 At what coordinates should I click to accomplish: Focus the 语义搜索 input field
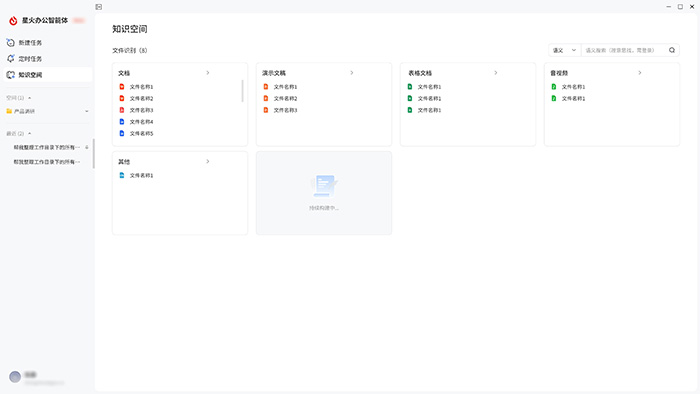tap(624, 50)
